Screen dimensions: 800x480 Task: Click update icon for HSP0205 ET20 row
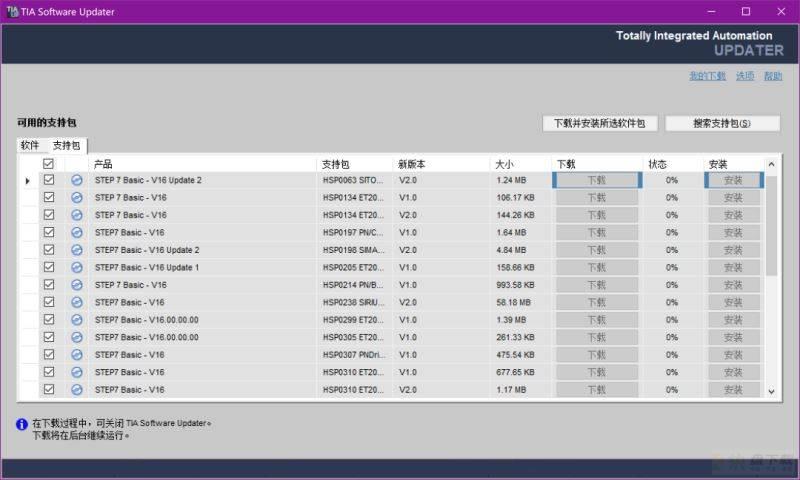[x=77, y=267]
